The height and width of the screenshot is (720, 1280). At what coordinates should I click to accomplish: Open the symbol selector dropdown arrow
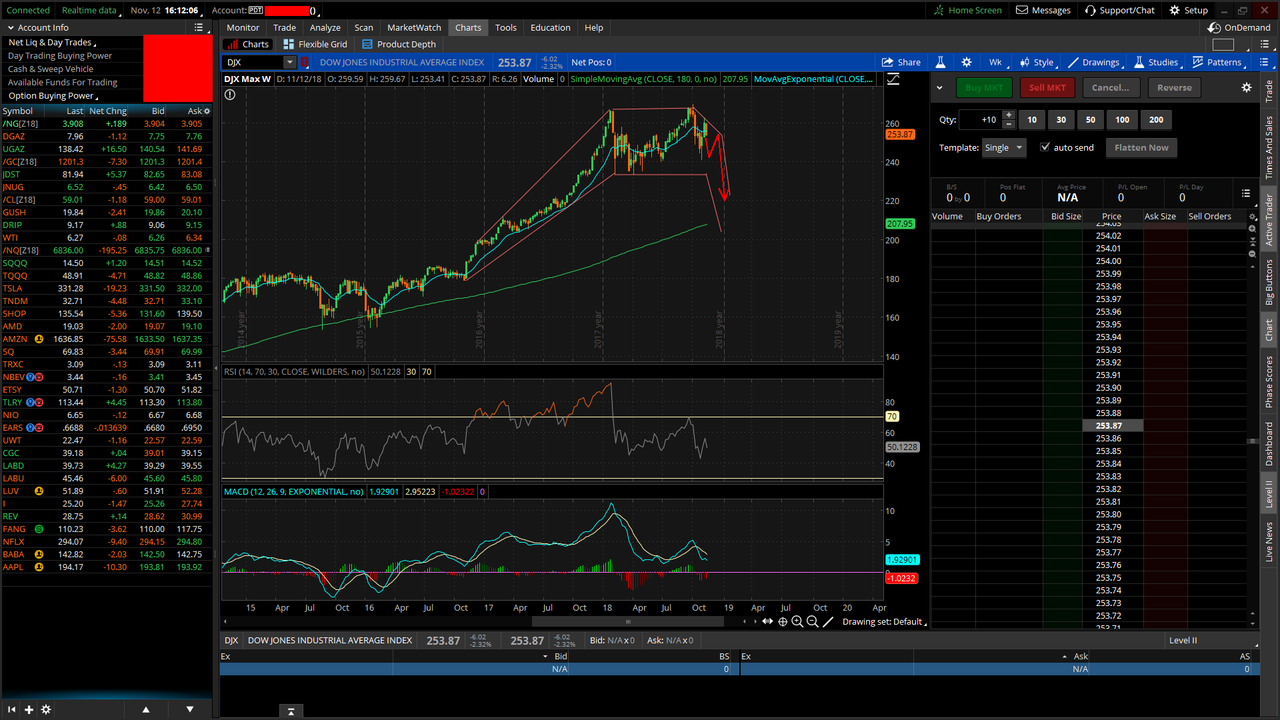pos(291,62)
